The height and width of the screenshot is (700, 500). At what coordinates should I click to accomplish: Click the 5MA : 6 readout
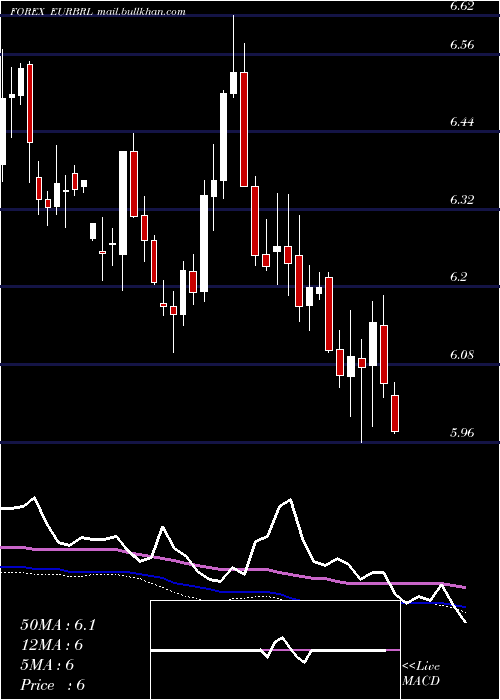click(47, 665)
